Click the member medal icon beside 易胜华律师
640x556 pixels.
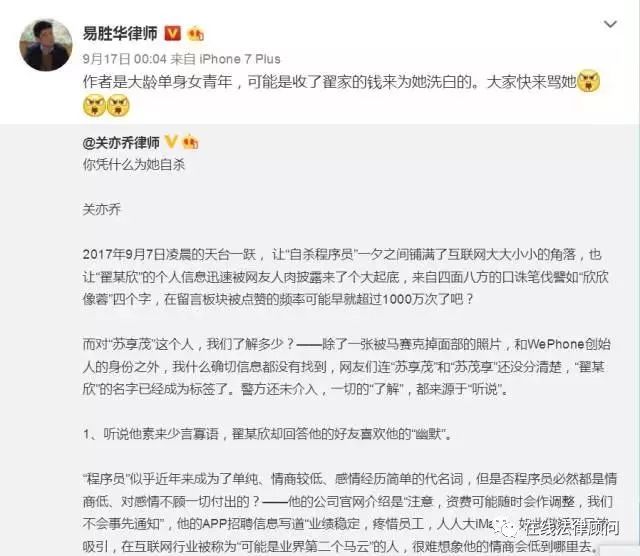tap(196, 34)
